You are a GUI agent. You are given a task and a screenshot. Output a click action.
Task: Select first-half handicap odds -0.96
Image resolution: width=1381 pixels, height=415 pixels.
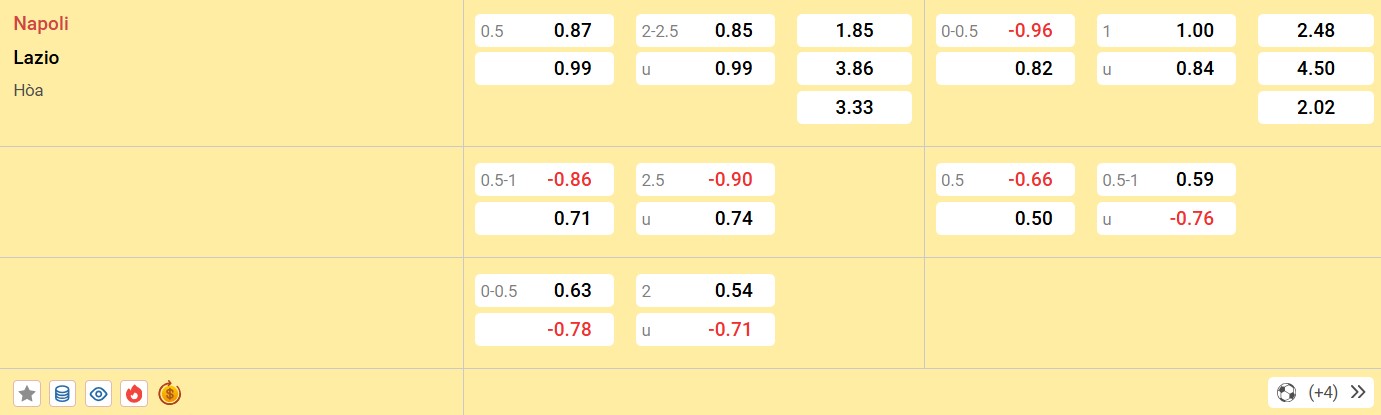(x=1005, y=31)
